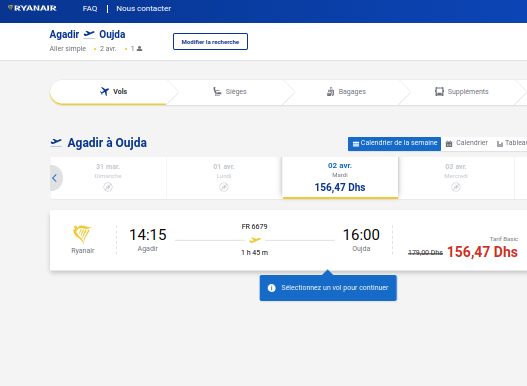Click the plane icon beside Agadir à Oujda heading
The width and height of the screenshot is (527, 386).
56,143
